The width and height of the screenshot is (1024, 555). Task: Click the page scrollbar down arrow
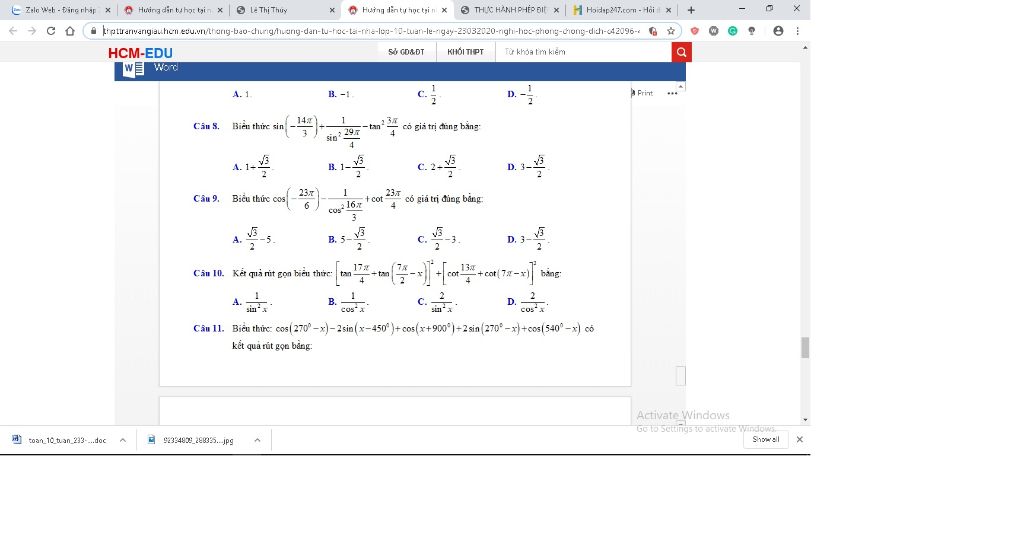(805, 420)
